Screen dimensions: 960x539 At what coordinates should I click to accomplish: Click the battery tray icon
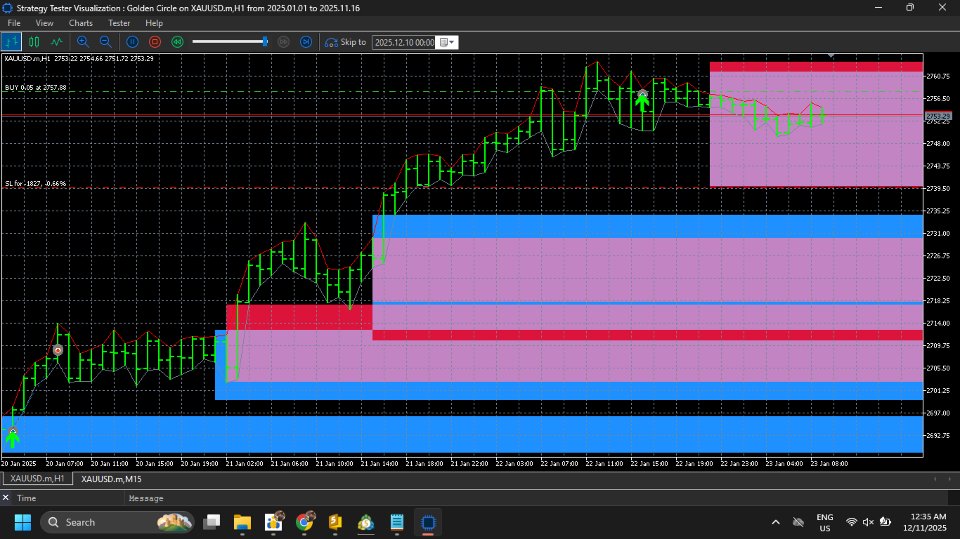tap(885, 522)
